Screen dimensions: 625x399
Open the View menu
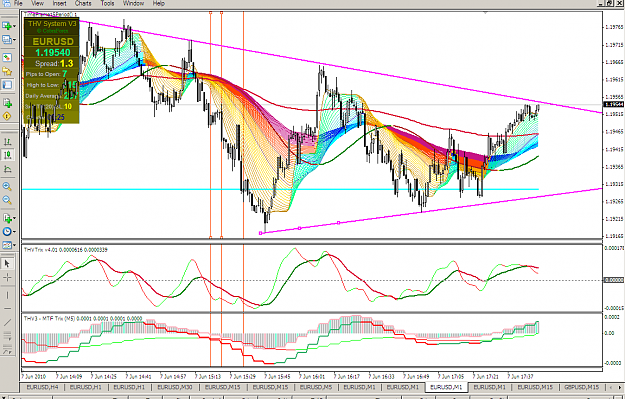37,3
